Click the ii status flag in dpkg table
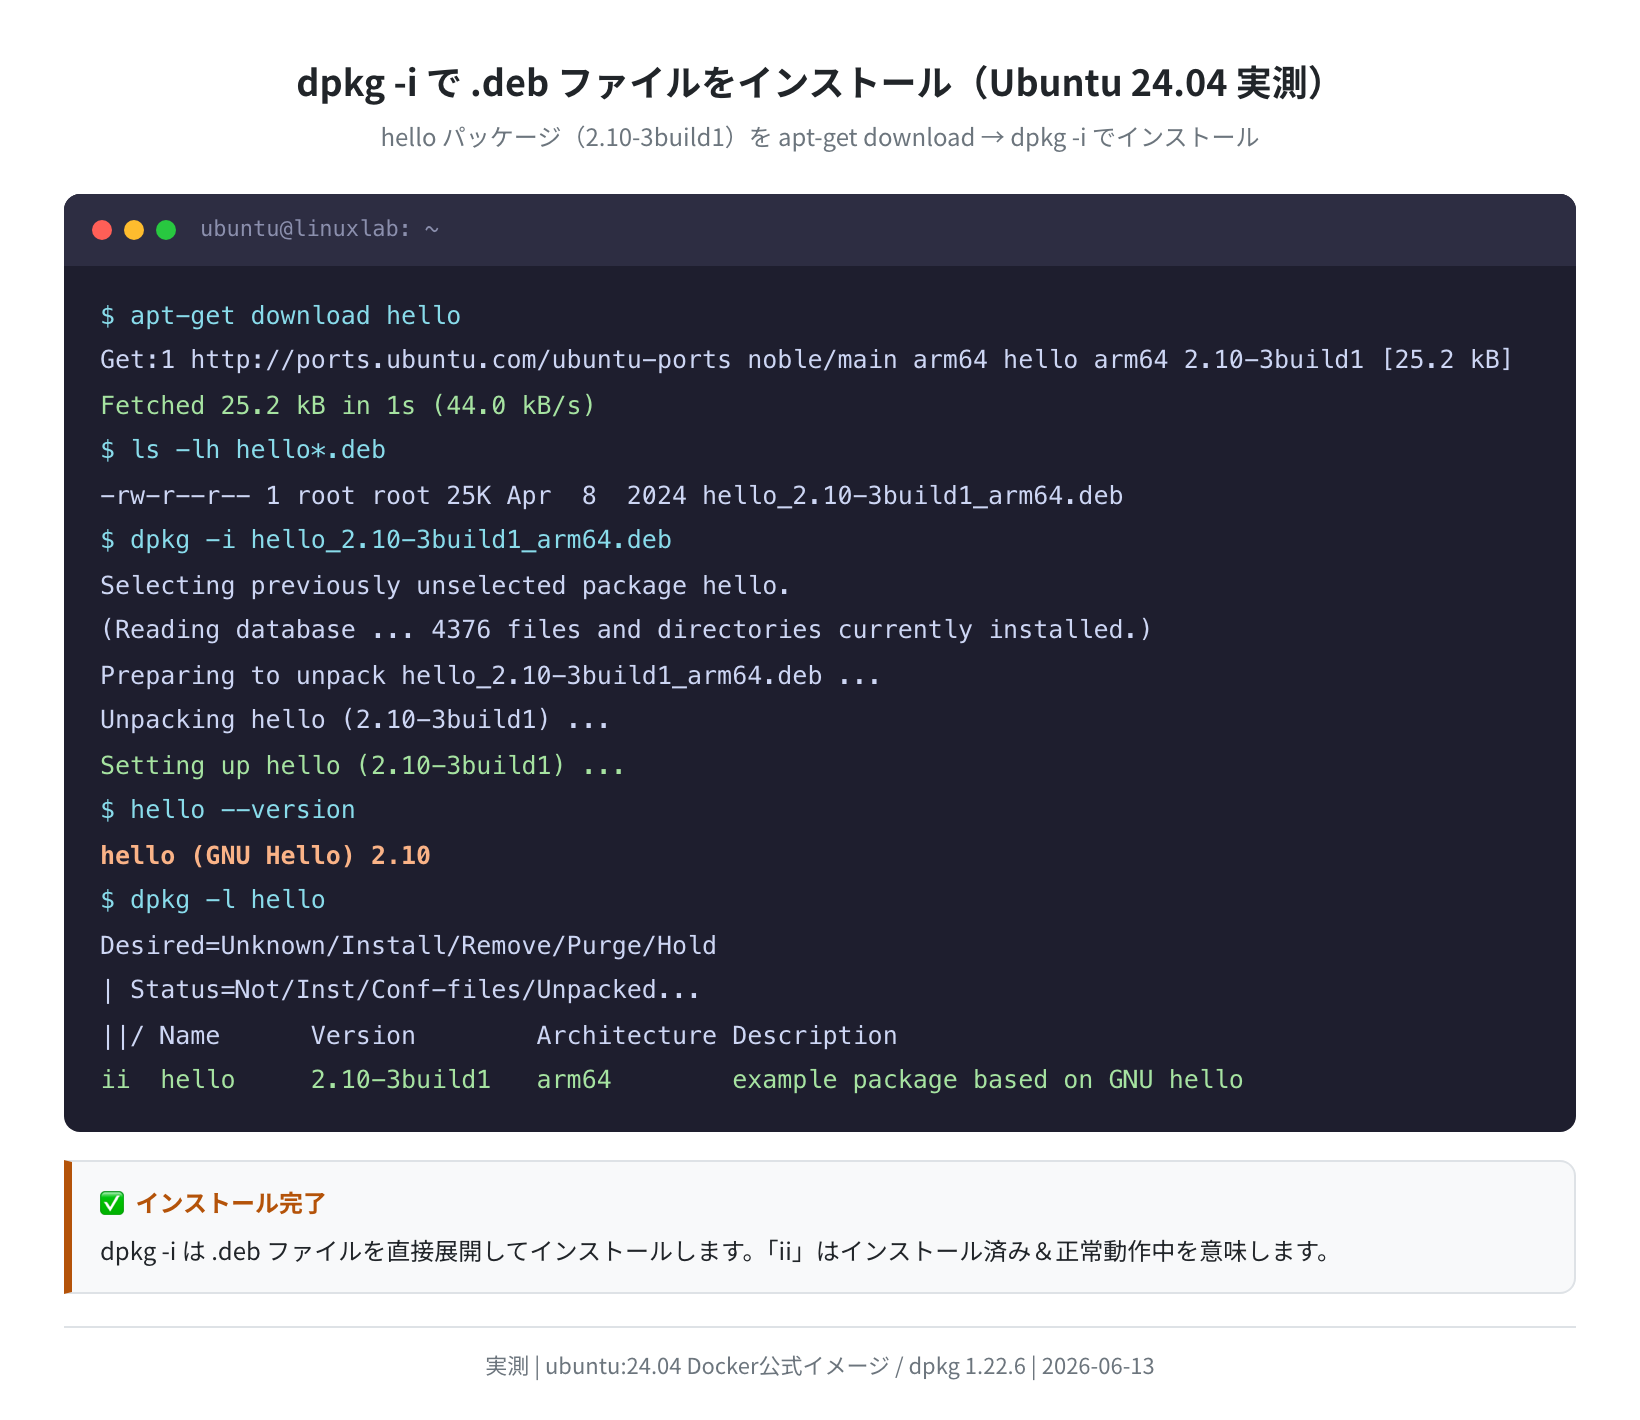This screenshot has width=1640, height=1420. [x=115, y=1080]
